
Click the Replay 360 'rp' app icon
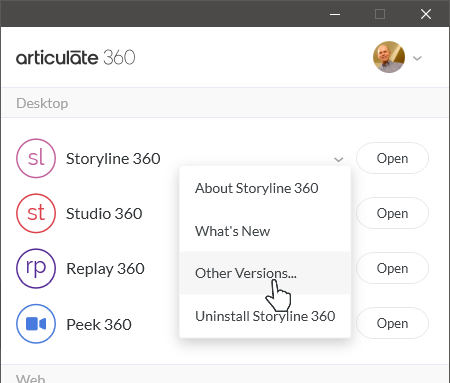(36, 268)
